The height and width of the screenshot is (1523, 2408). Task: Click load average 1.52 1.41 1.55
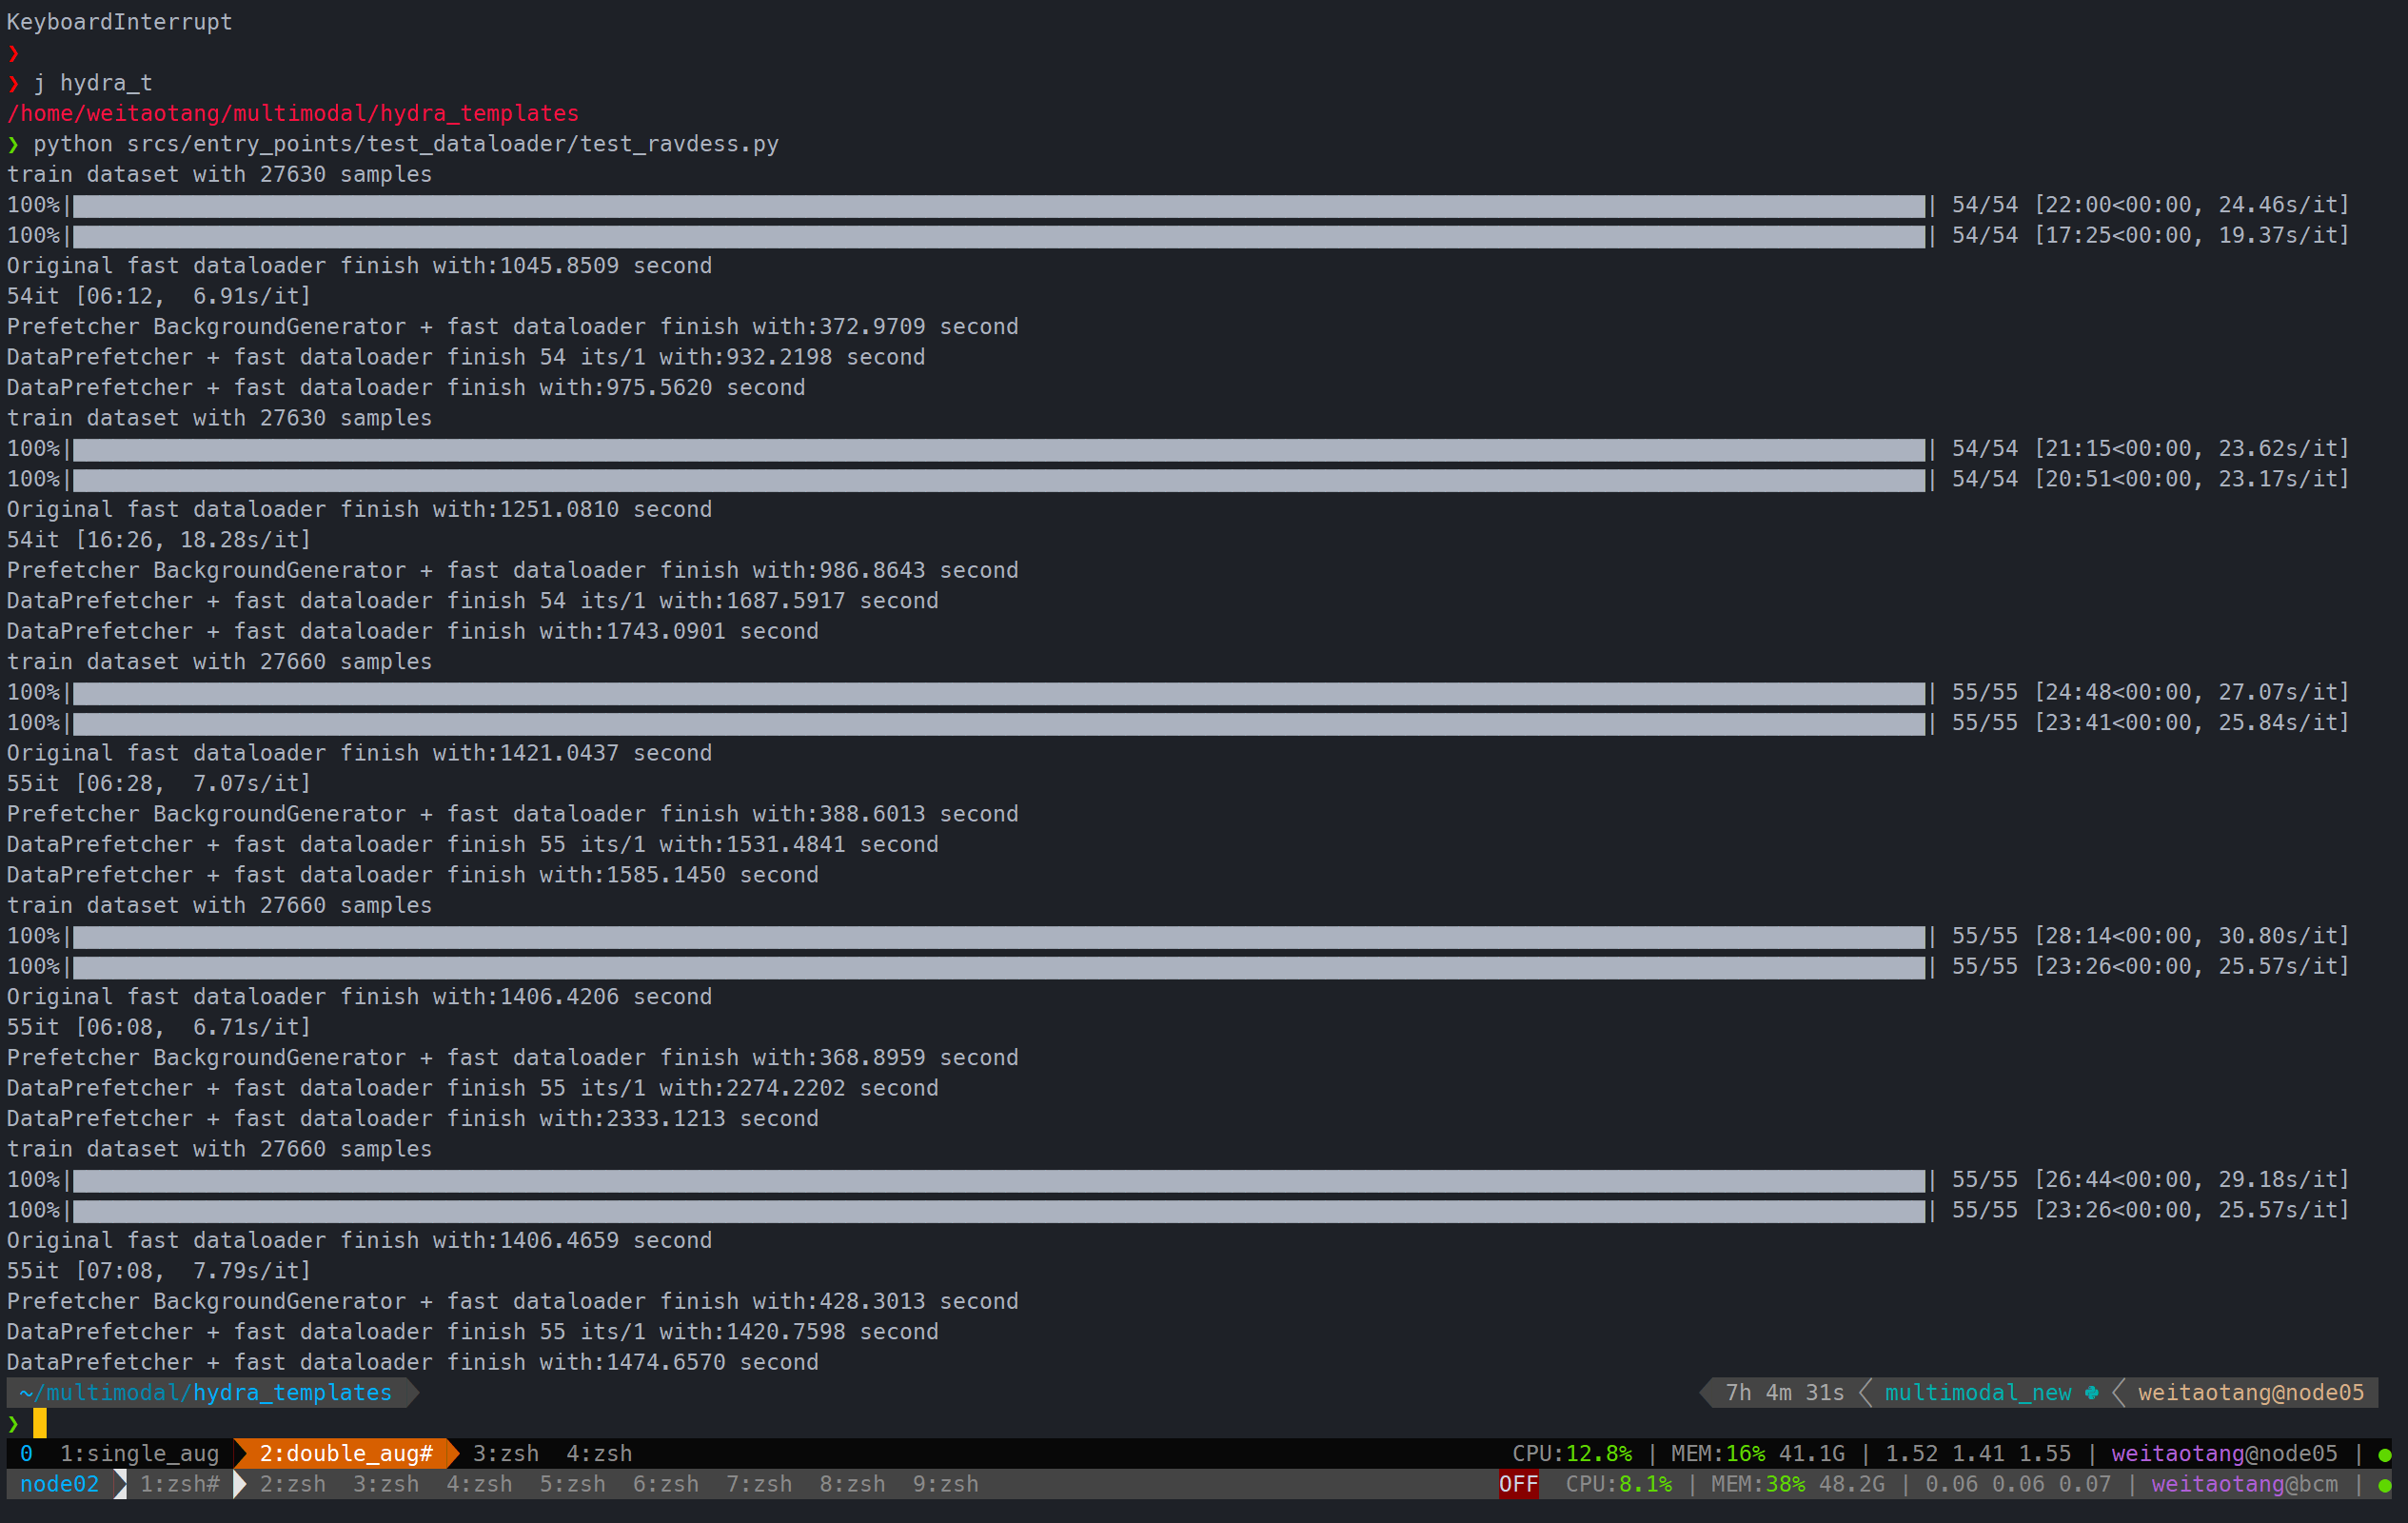[x=1978, y=1453]
